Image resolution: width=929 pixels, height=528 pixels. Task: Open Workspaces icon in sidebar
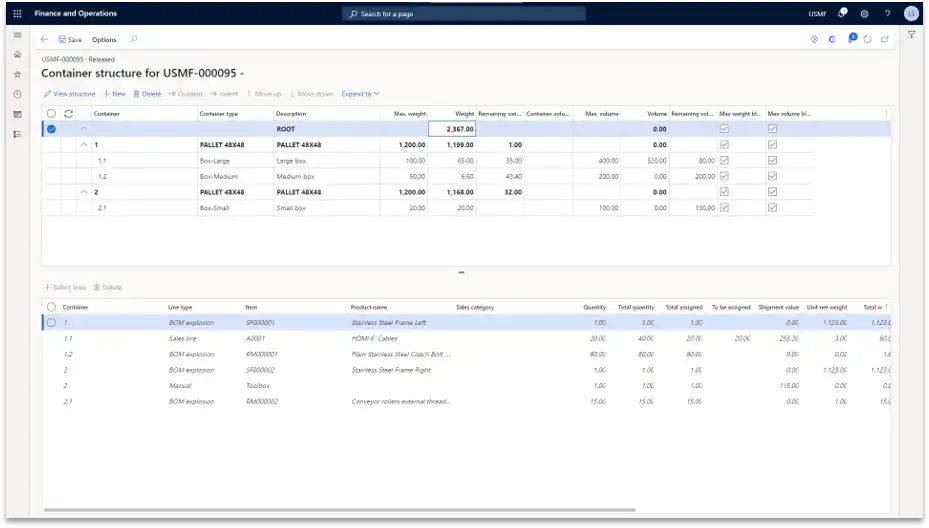(x=17, y=114)
